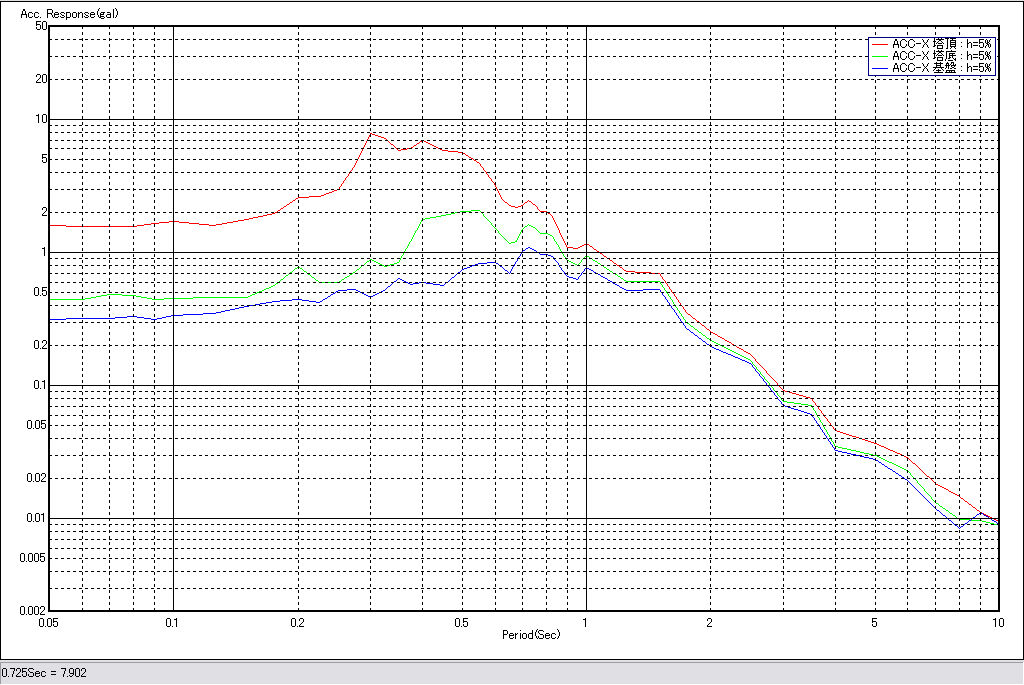Click the X-axis tick label 0.5
This screenshot has width=1024, height=685.
(x=461, y=622)
